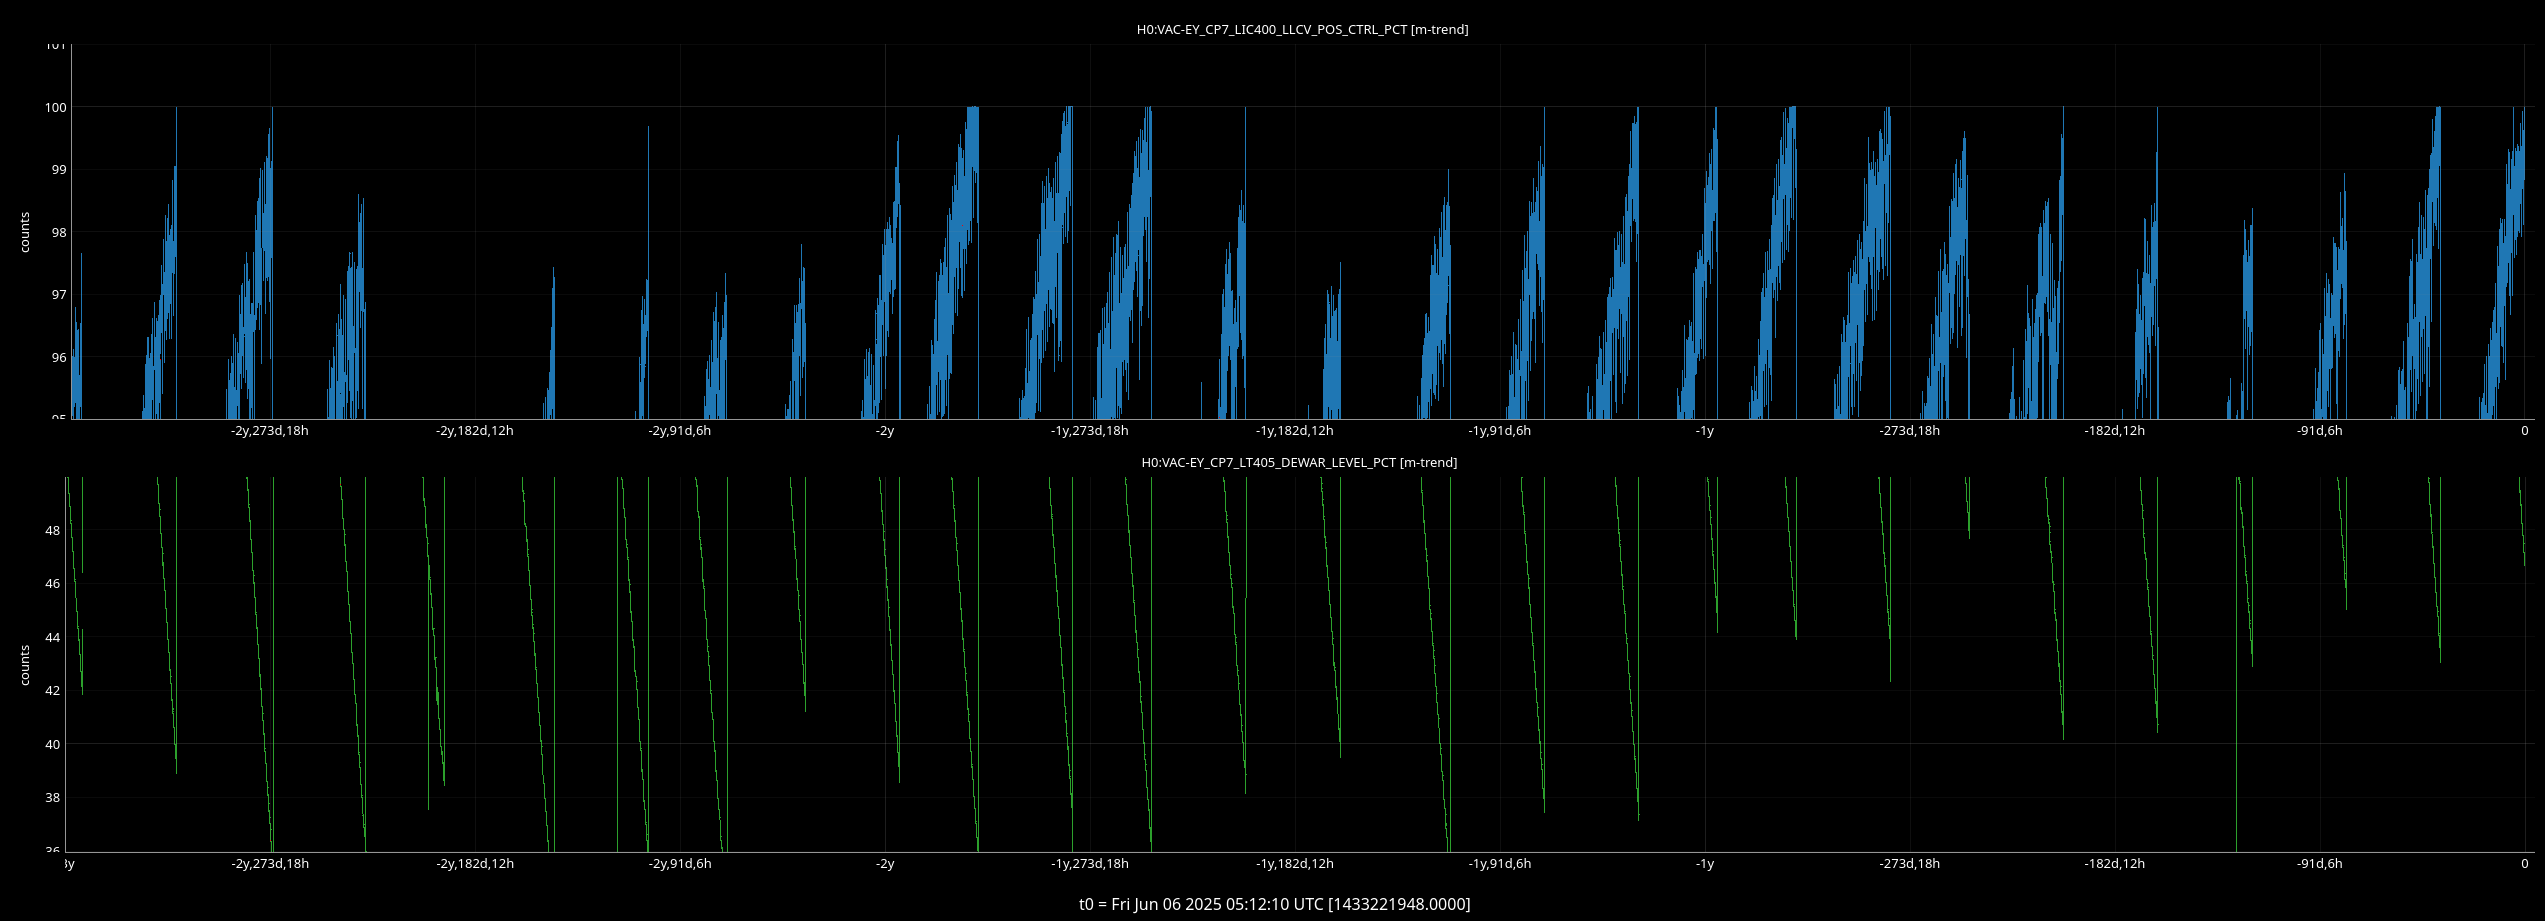The height and width of the screenshot is (921, 2545).
Task: Click '-91d,6h' tick under LLCV plot
Action: click(x=2320, y=431)
